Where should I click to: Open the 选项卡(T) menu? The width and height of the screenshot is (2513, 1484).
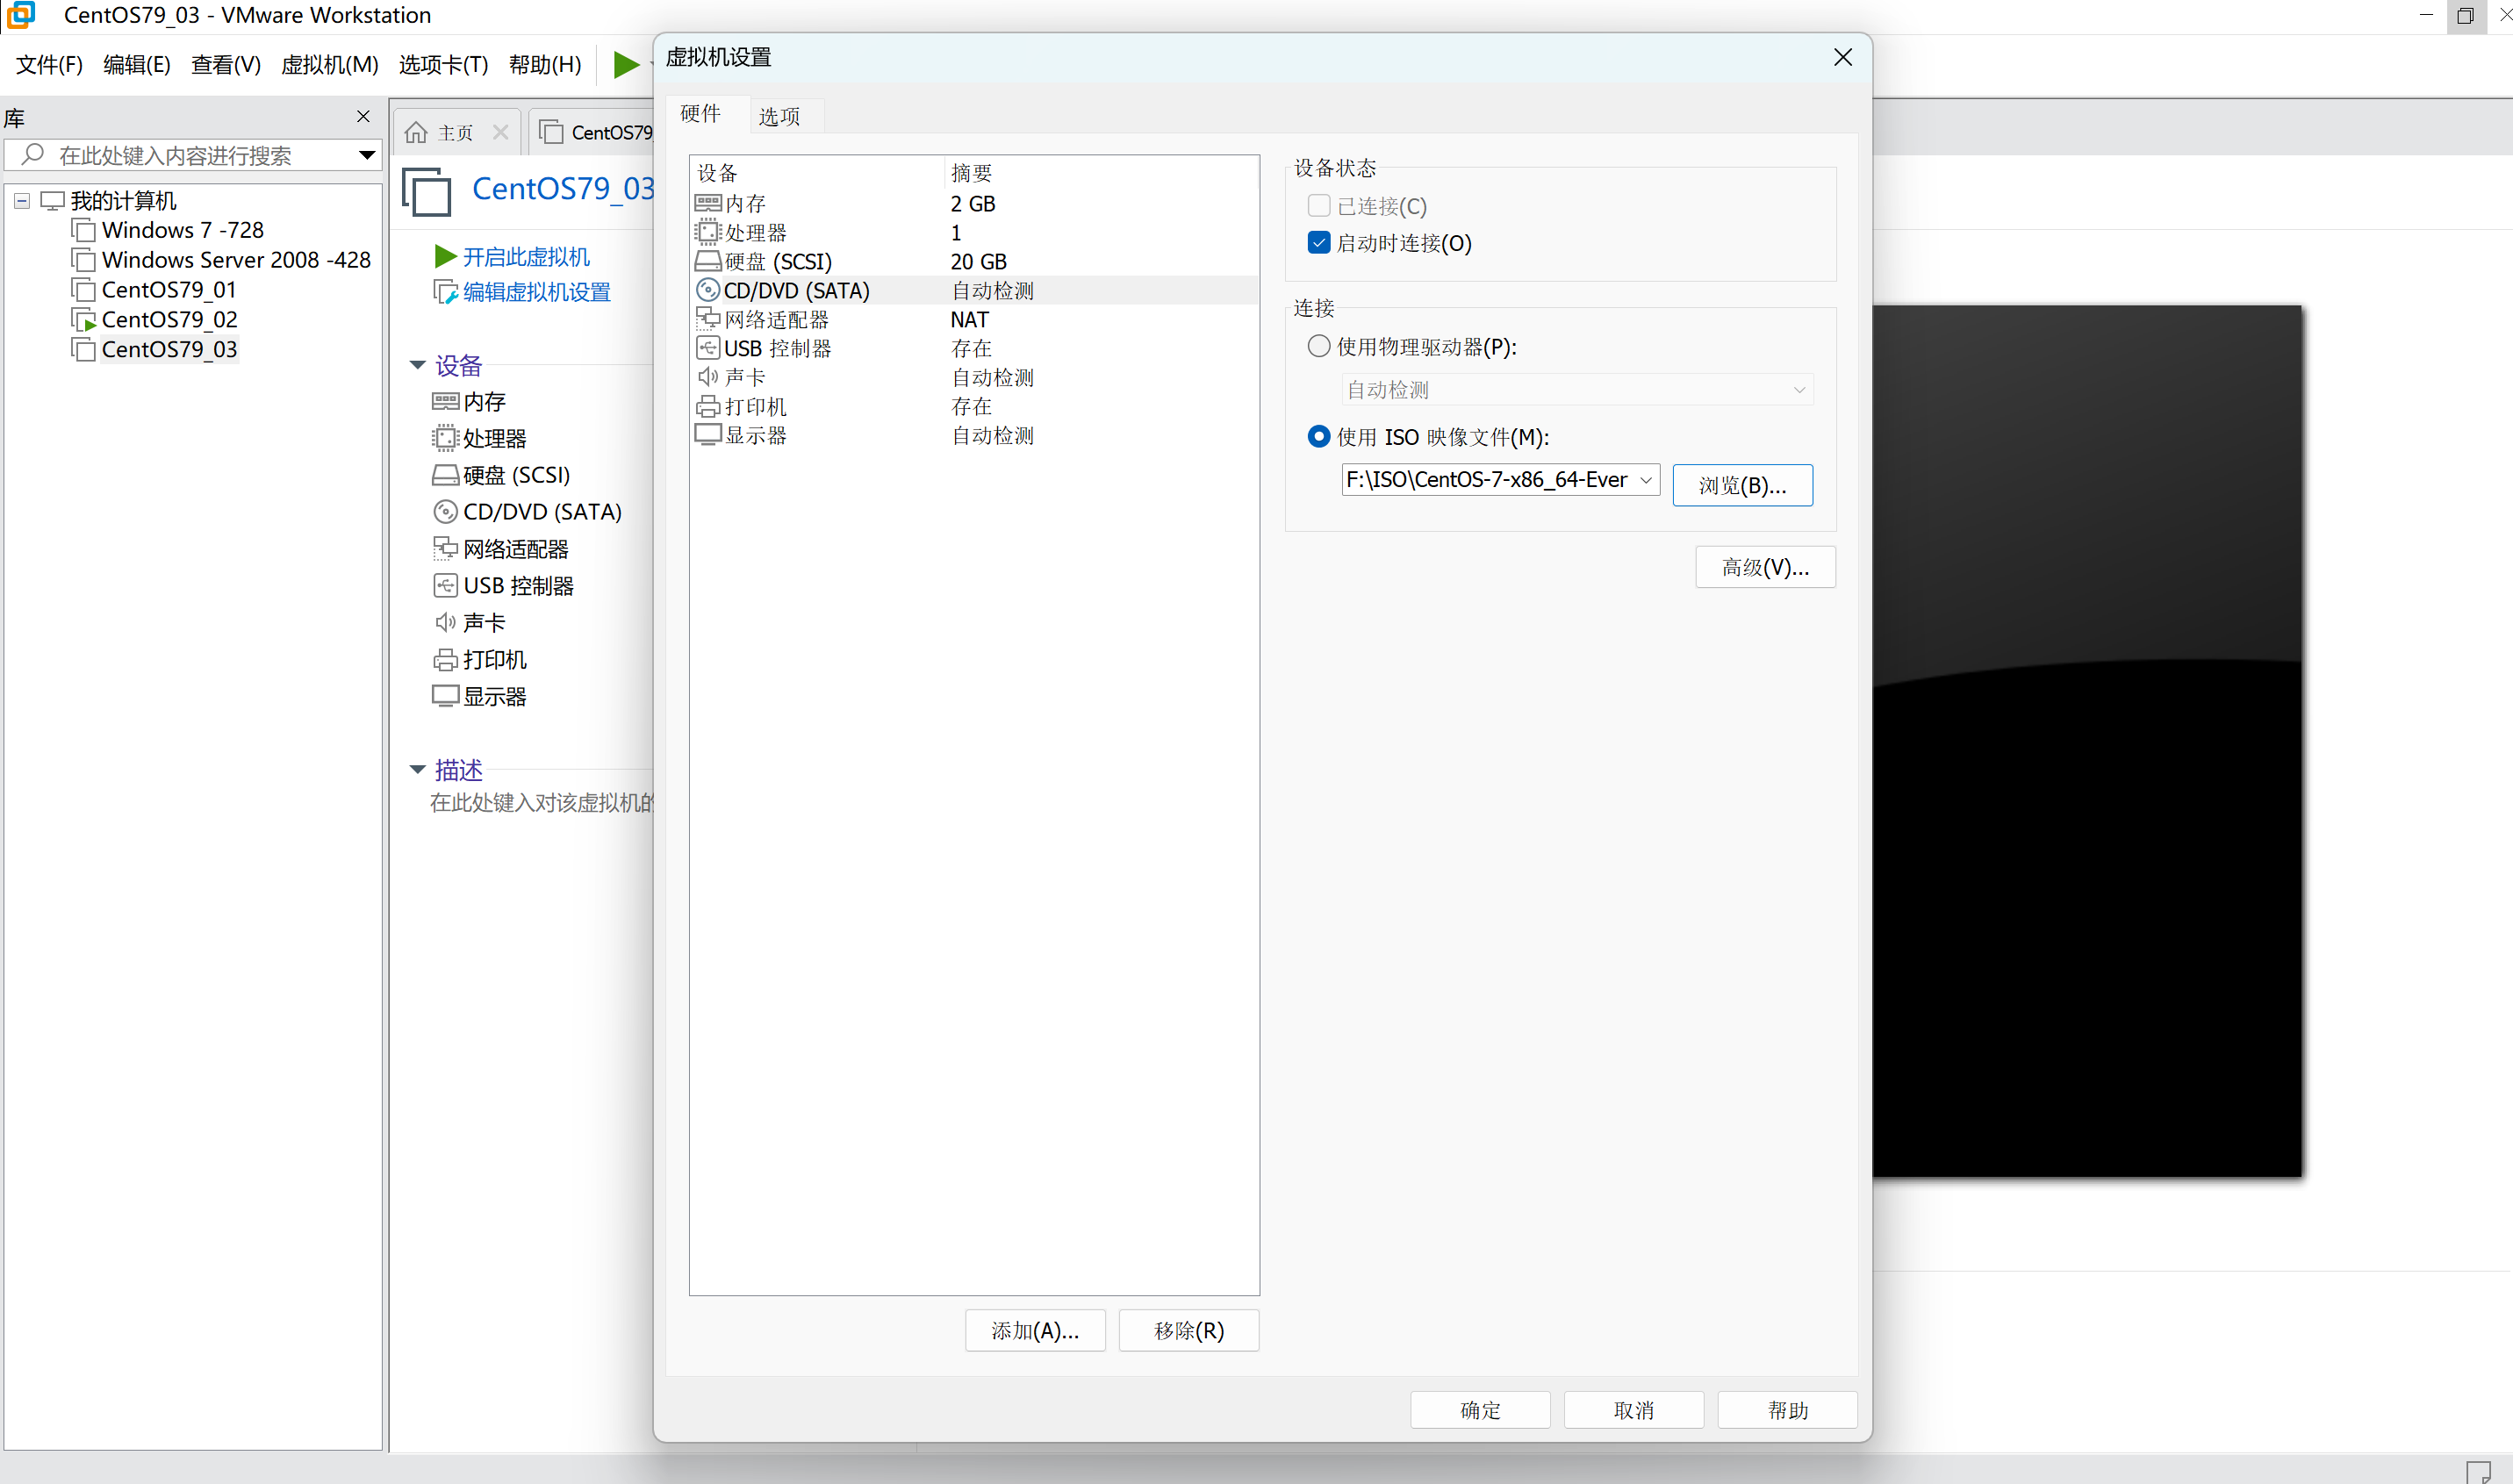coord(444,65)
